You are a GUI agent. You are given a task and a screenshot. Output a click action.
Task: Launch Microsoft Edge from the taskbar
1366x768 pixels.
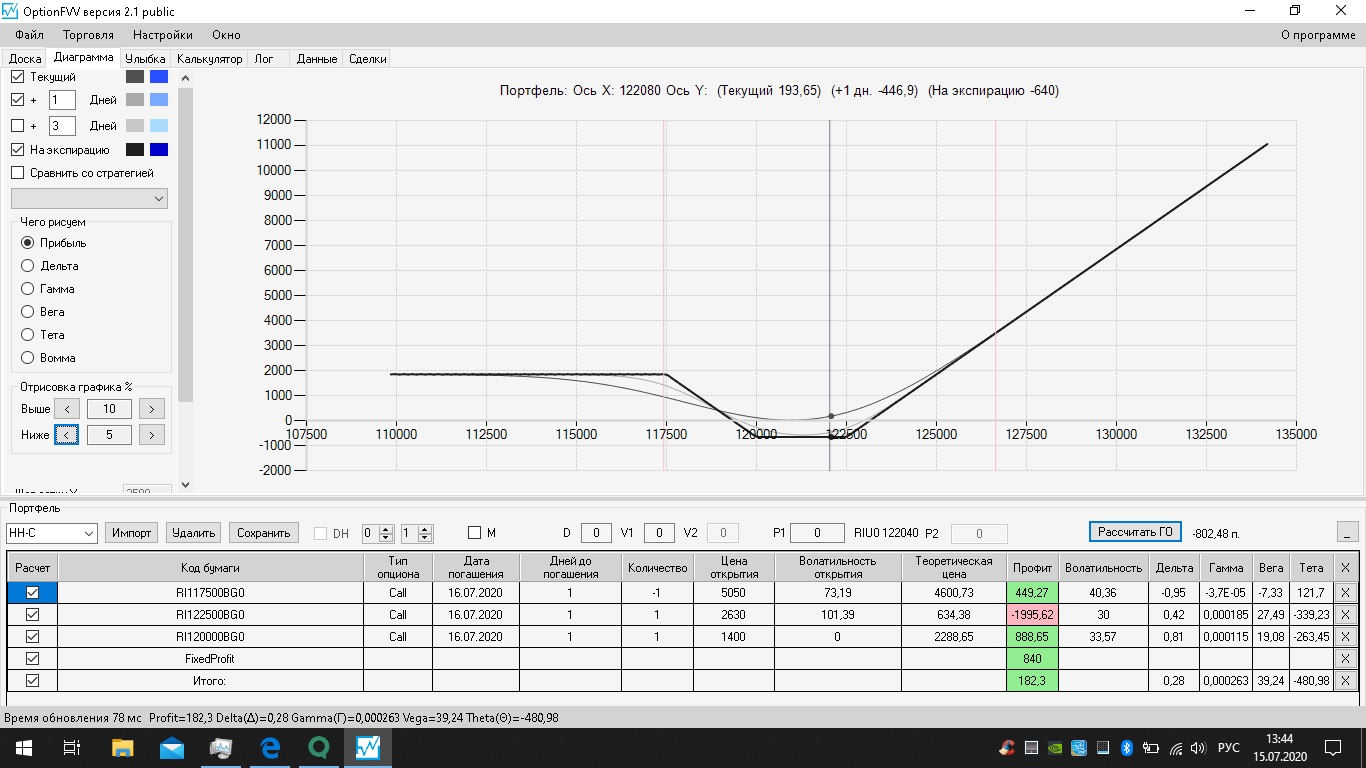(270, 748)
